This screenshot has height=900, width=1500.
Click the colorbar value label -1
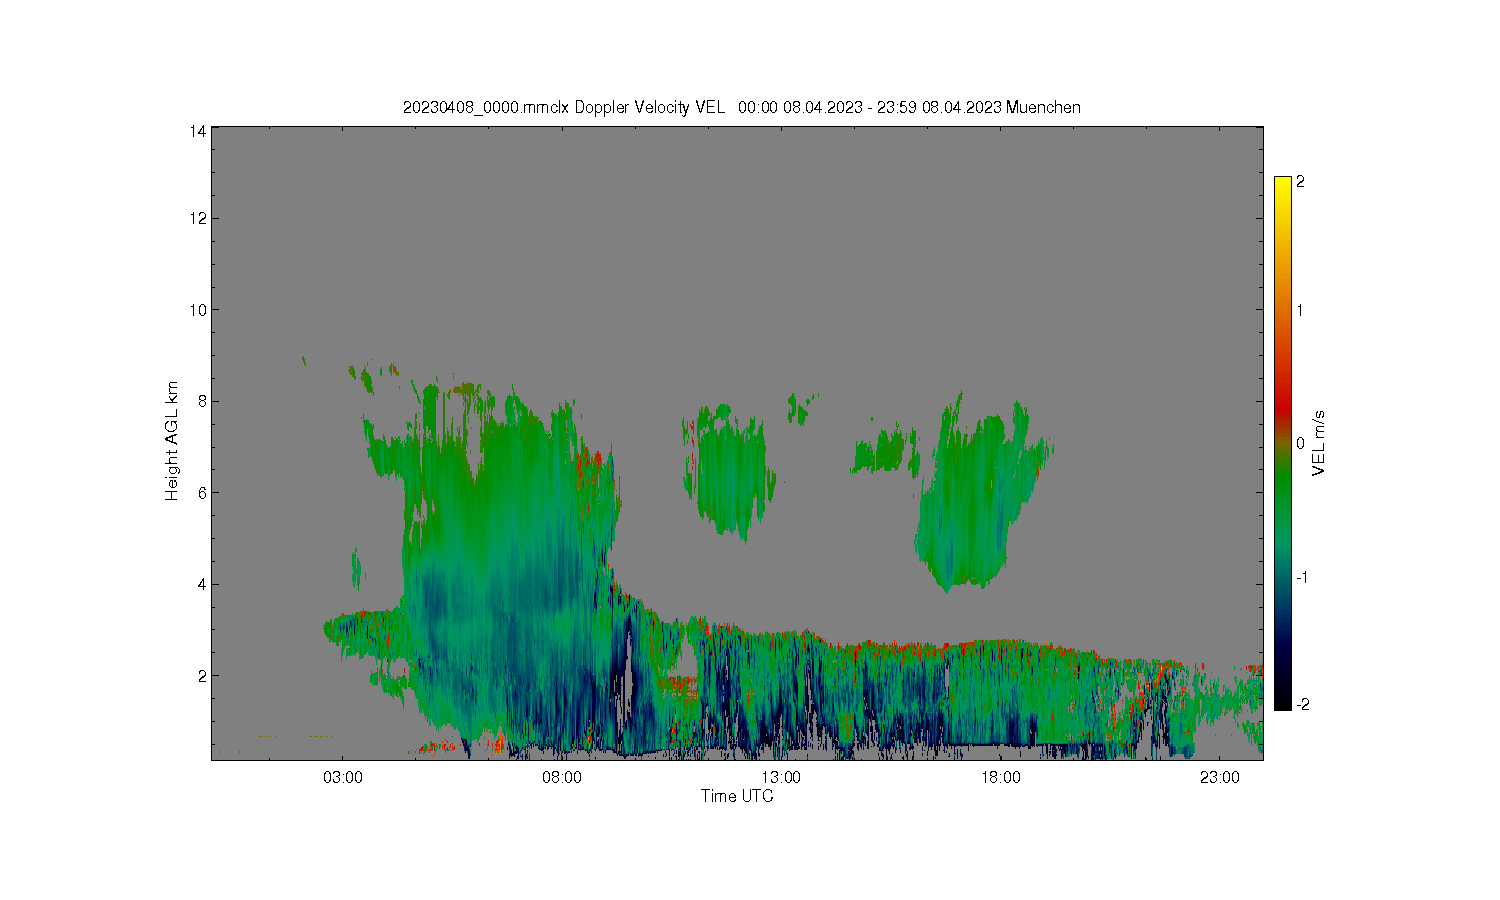(1302, 578)
